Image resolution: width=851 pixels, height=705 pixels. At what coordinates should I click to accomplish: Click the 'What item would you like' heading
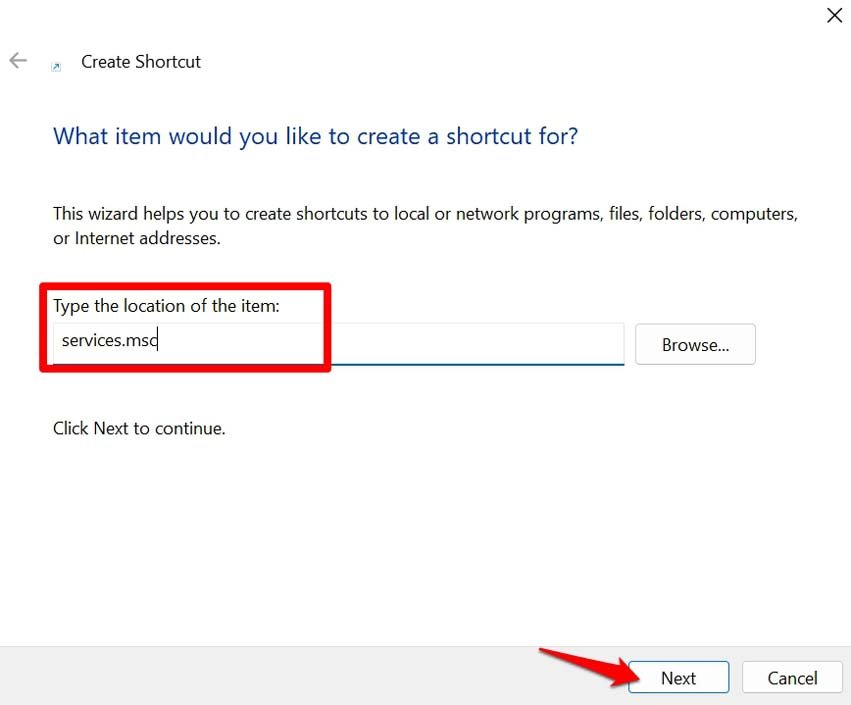(315, 136)
